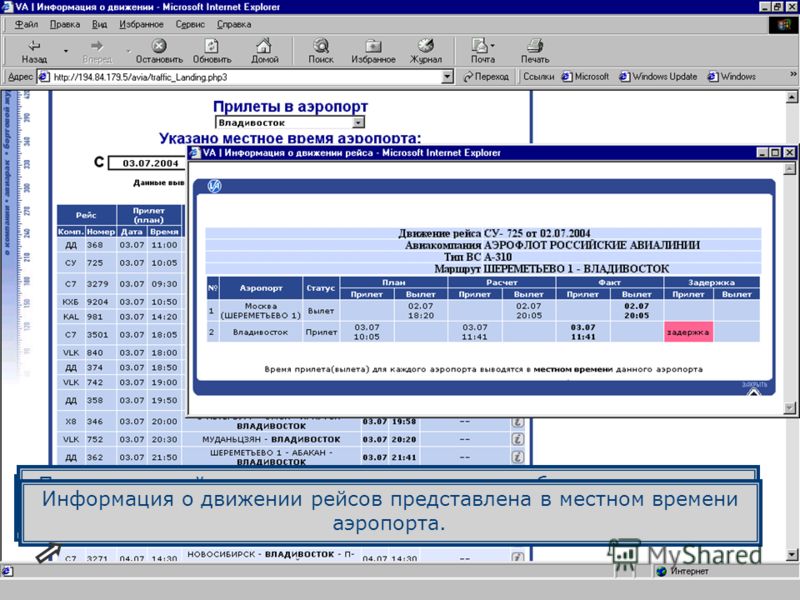Viewport: 800px width, 600px height.
Task: Click the info icon for flight X8 346
Action: pos(517,421)
